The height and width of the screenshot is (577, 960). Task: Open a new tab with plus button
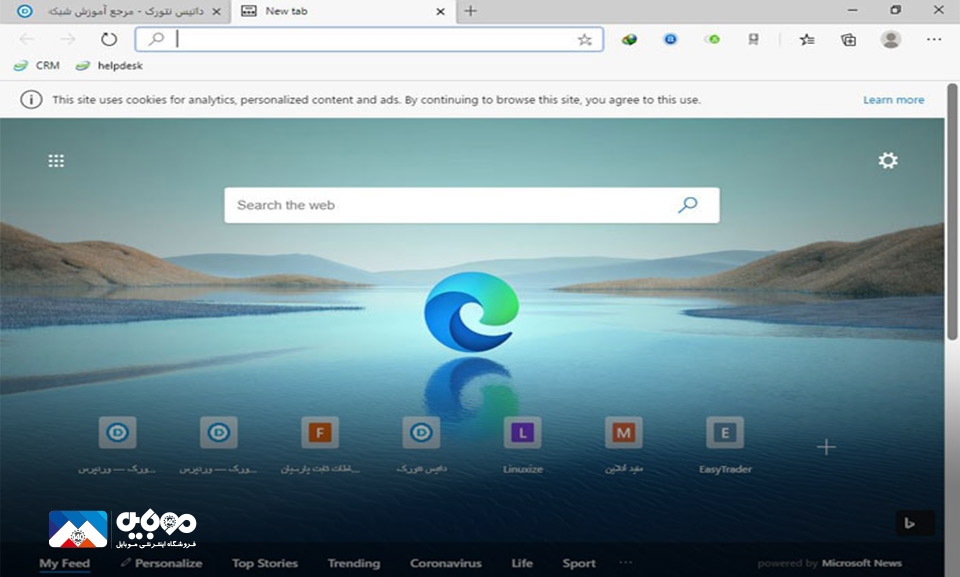click(x=470, y=11)
